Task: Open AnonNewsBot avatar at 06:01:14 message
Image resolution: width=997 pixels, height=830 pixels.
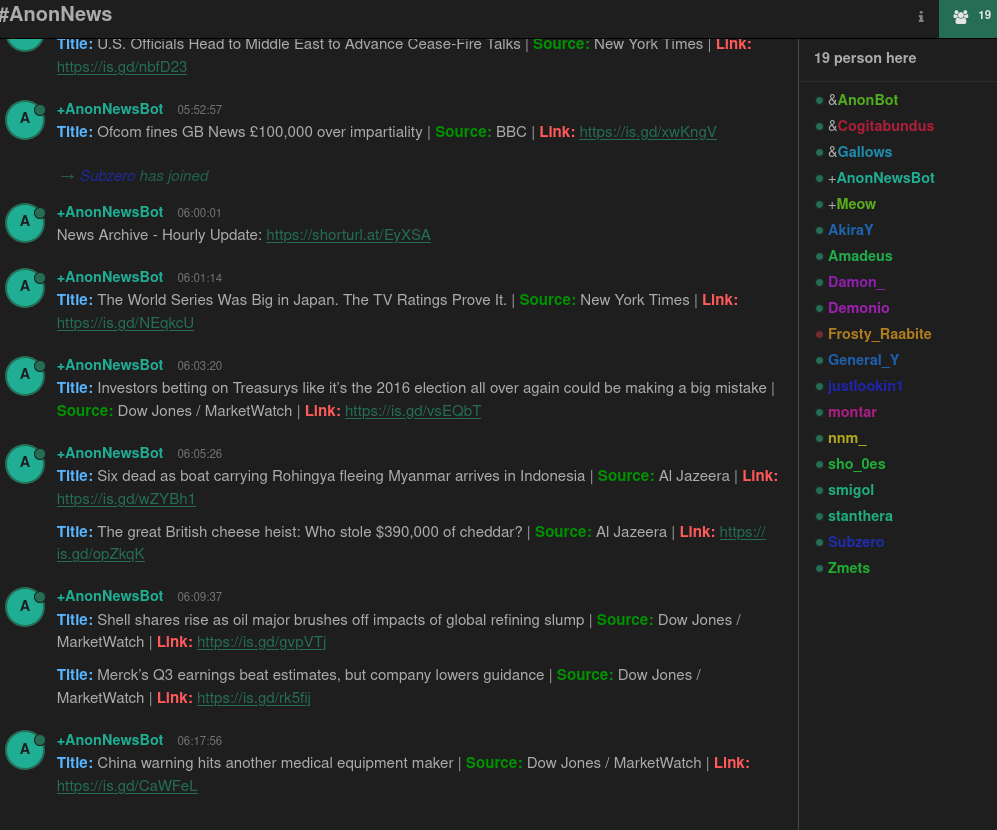Action: 25,287
